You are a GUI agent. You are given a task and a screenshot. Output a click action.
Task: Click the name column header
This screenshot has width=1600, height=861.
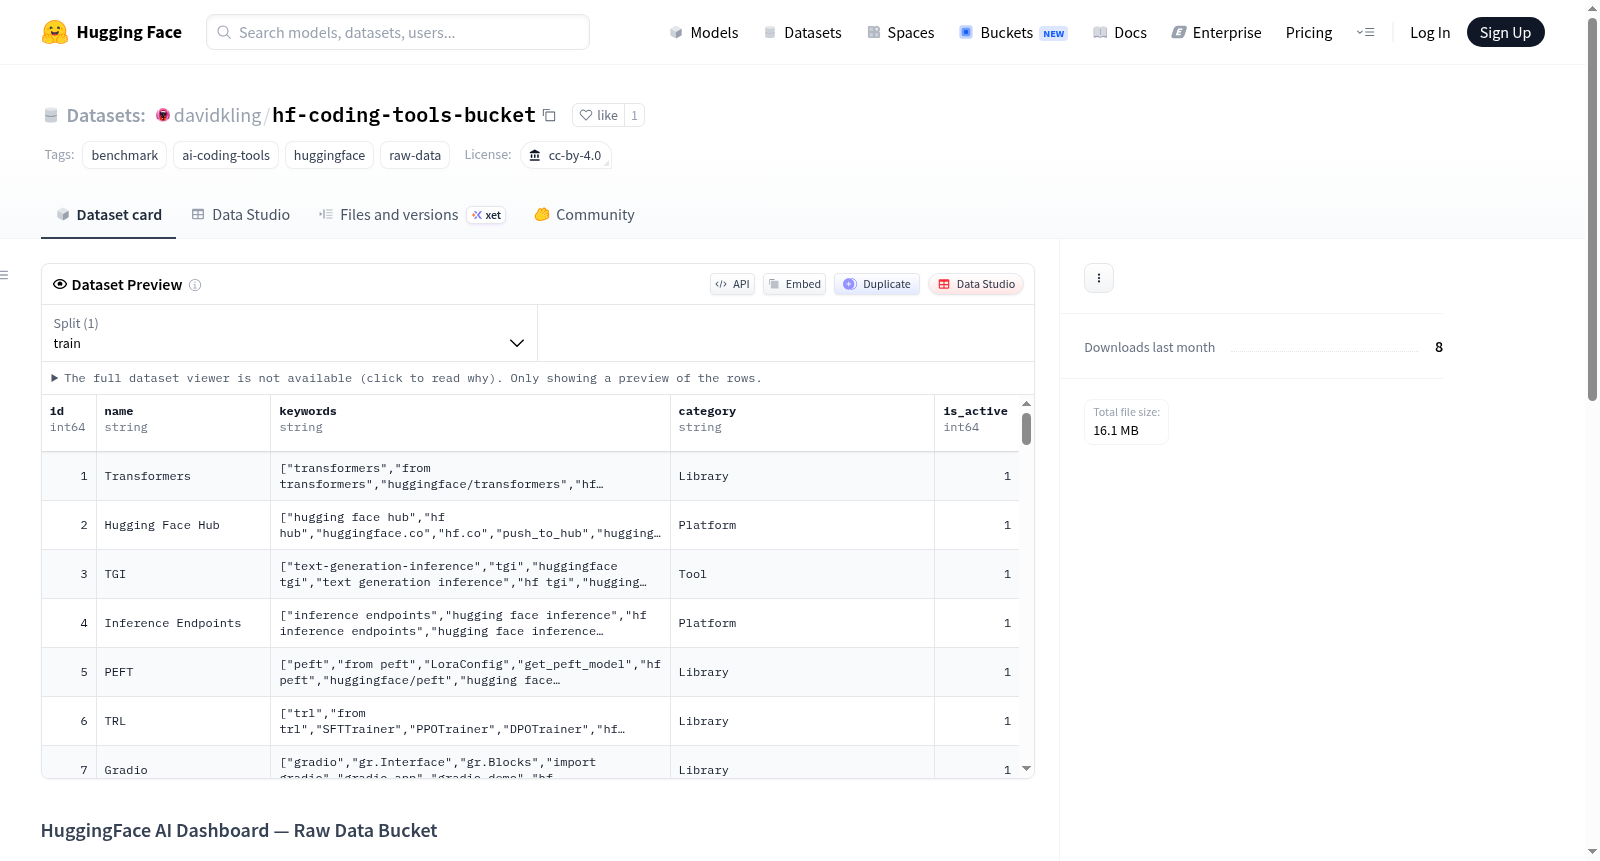pos(184,419)
